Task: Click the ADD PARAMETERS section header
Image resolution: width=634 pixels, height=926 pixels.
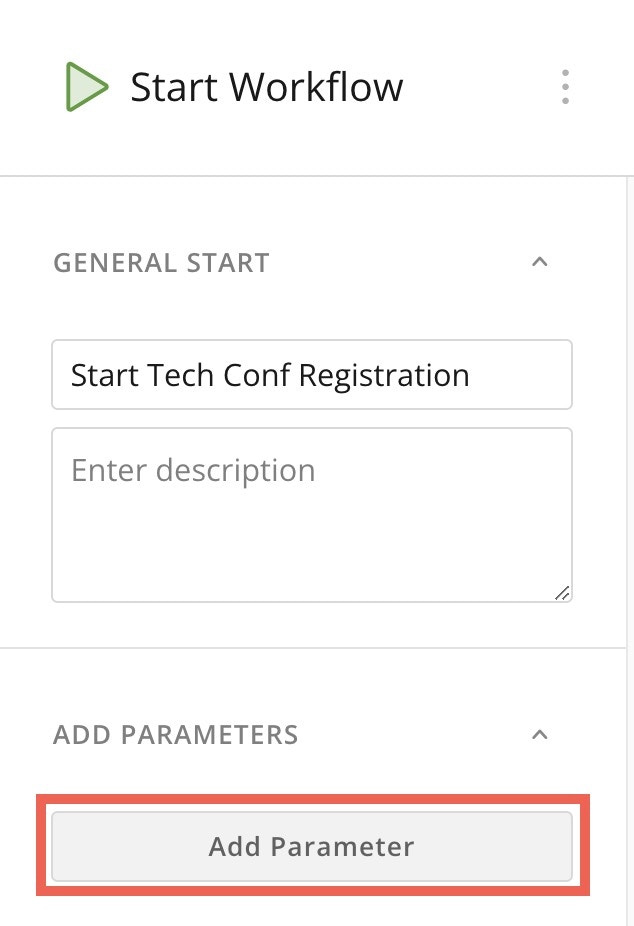Action: click(x=176, y=736)
